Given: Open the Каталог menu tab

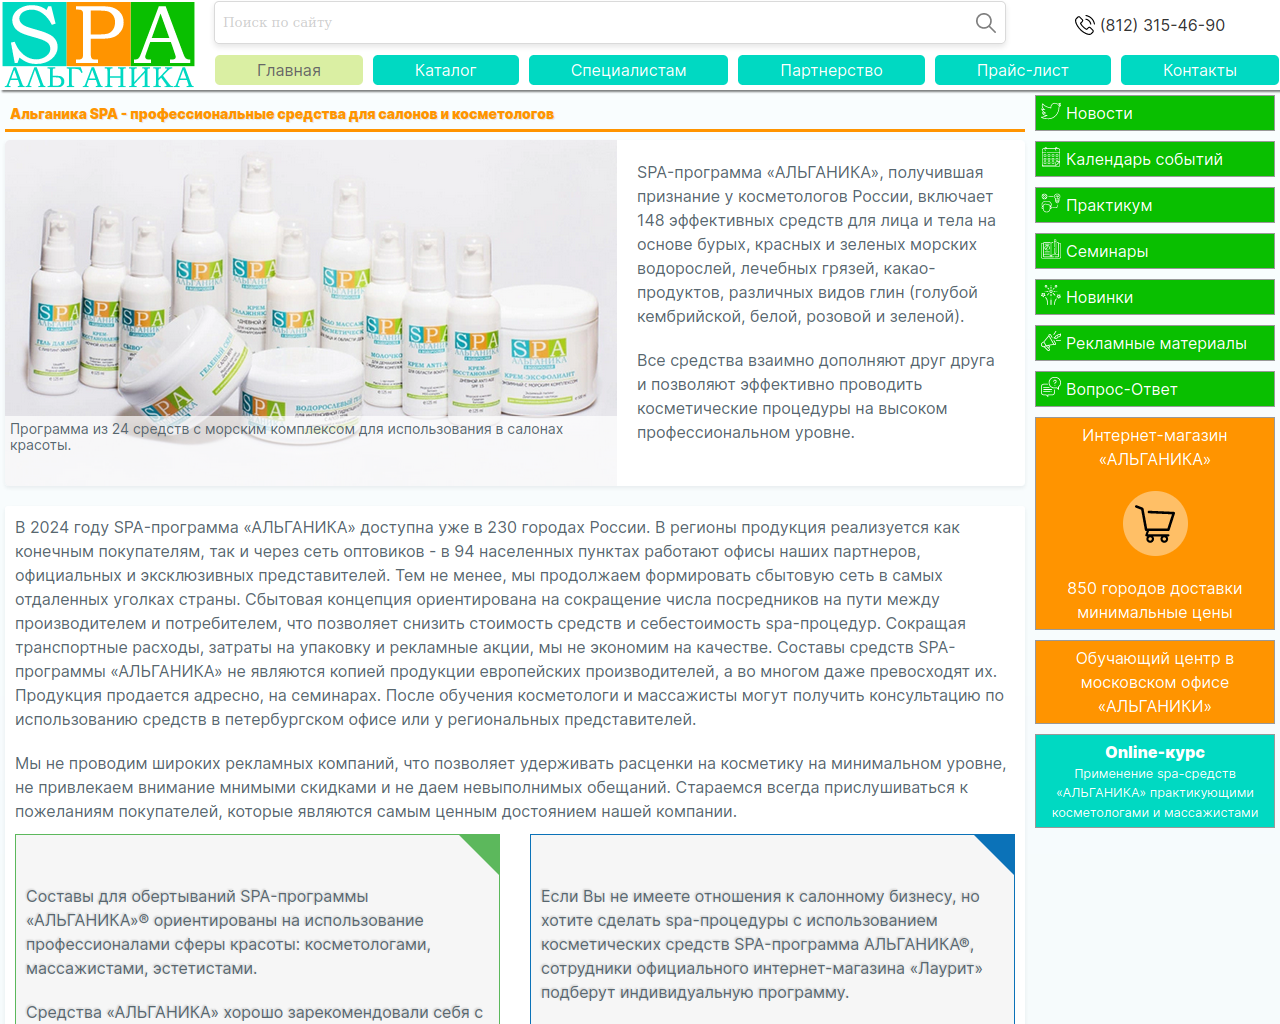Looking at the screenshot, I should coord(446,70).
